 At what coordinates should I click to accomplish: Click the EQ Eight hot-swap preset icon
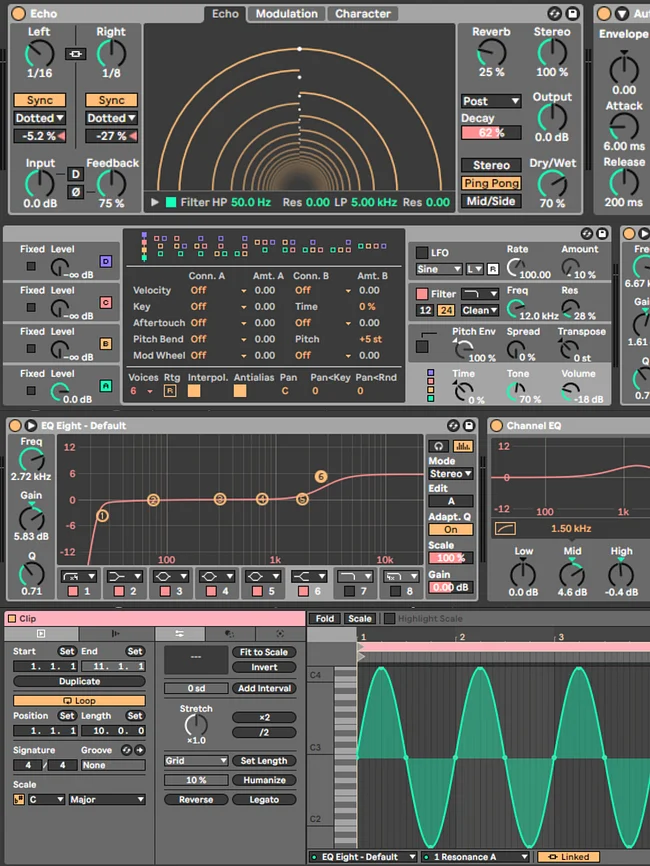click(x=453, y=425)
